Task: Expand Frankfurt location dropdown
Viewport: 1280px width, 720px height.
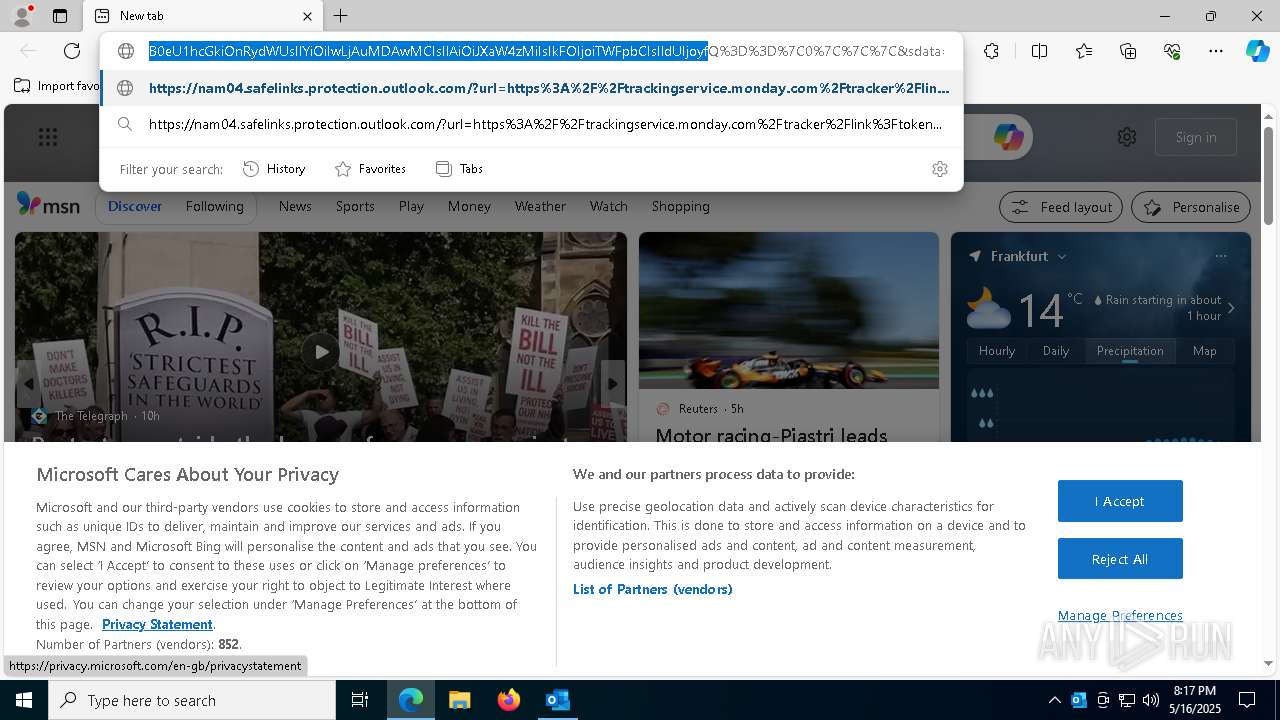Action: [x=1062, y=257]
